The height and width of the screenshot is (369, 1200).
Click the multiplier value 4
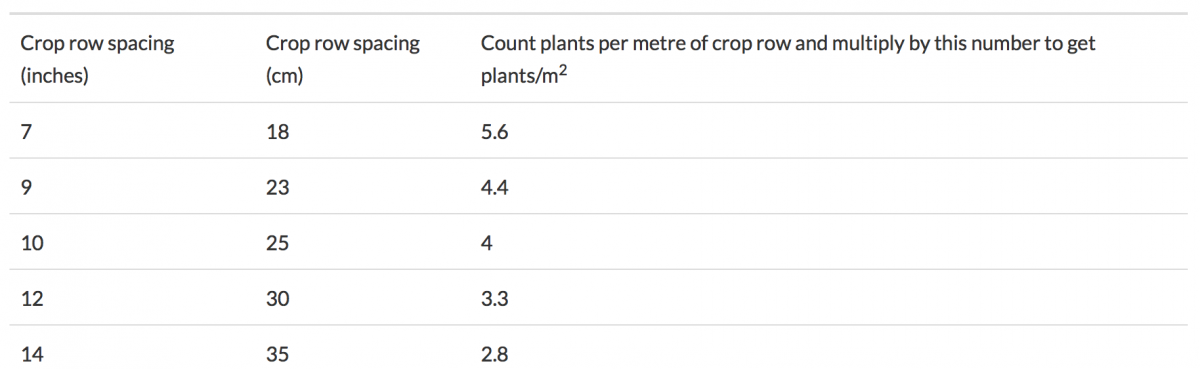[487, 242]
